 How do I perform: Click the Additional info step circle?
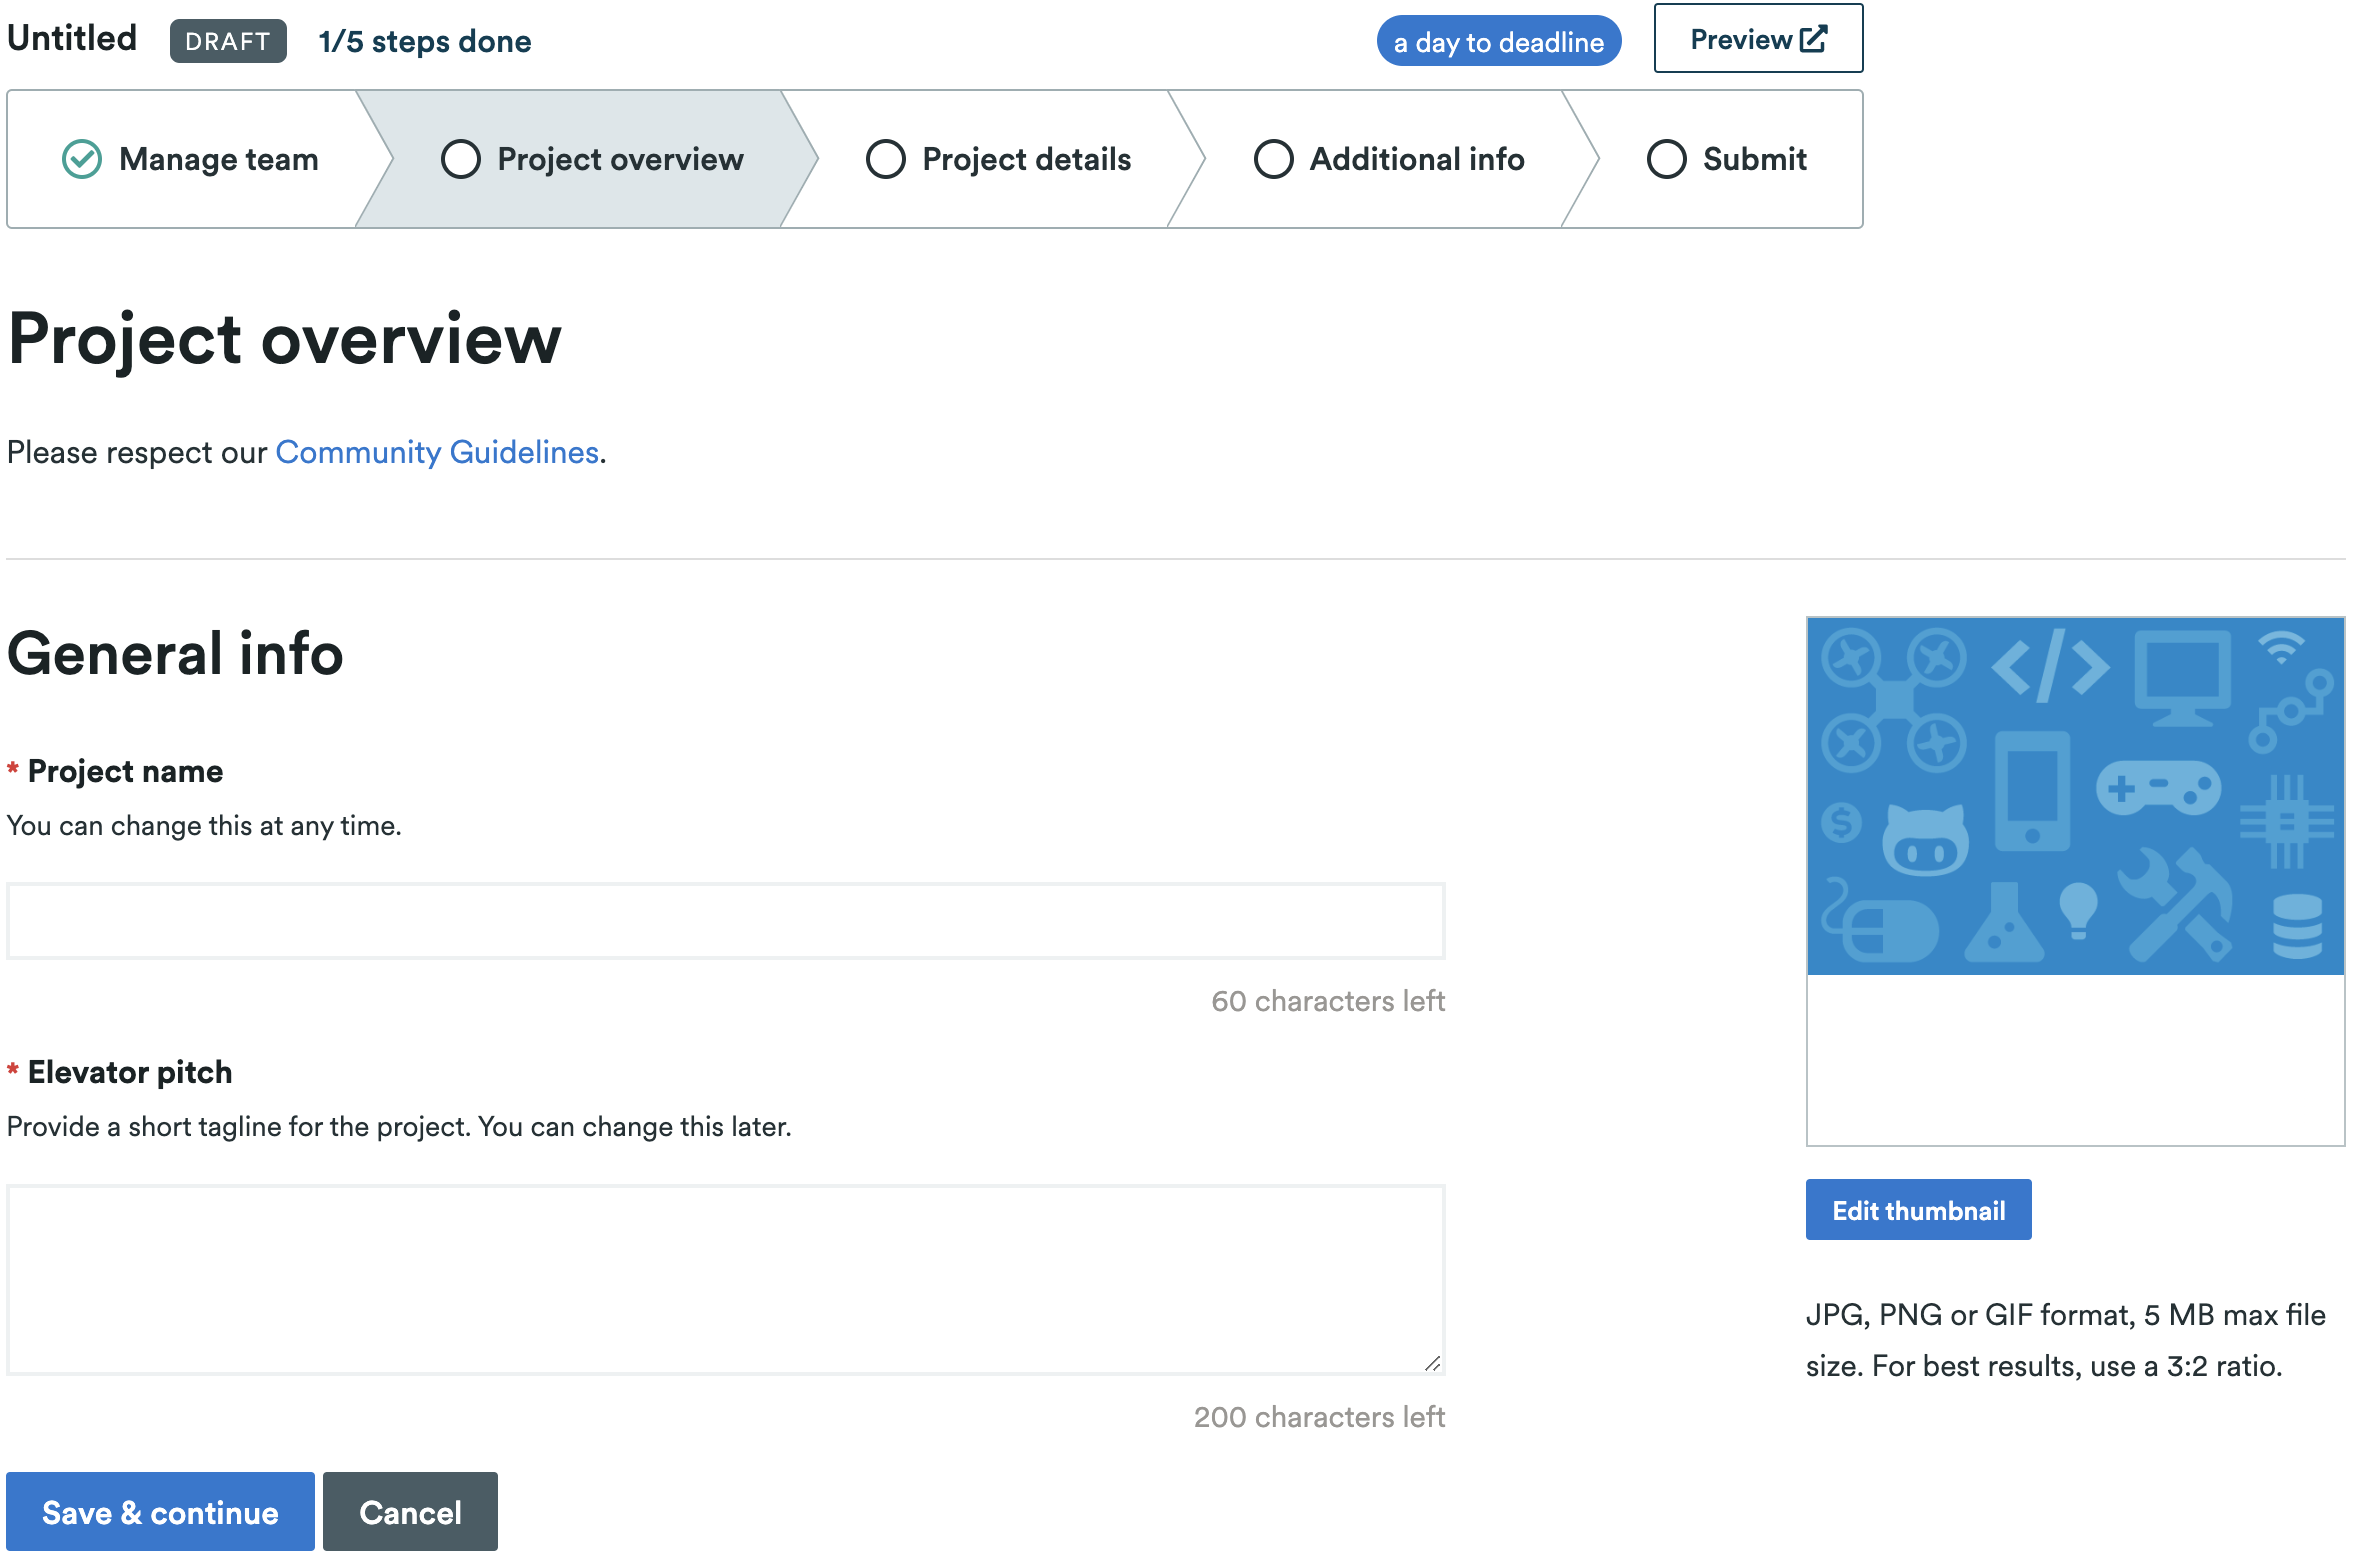pyautogui.click(x=1274, y=159)
